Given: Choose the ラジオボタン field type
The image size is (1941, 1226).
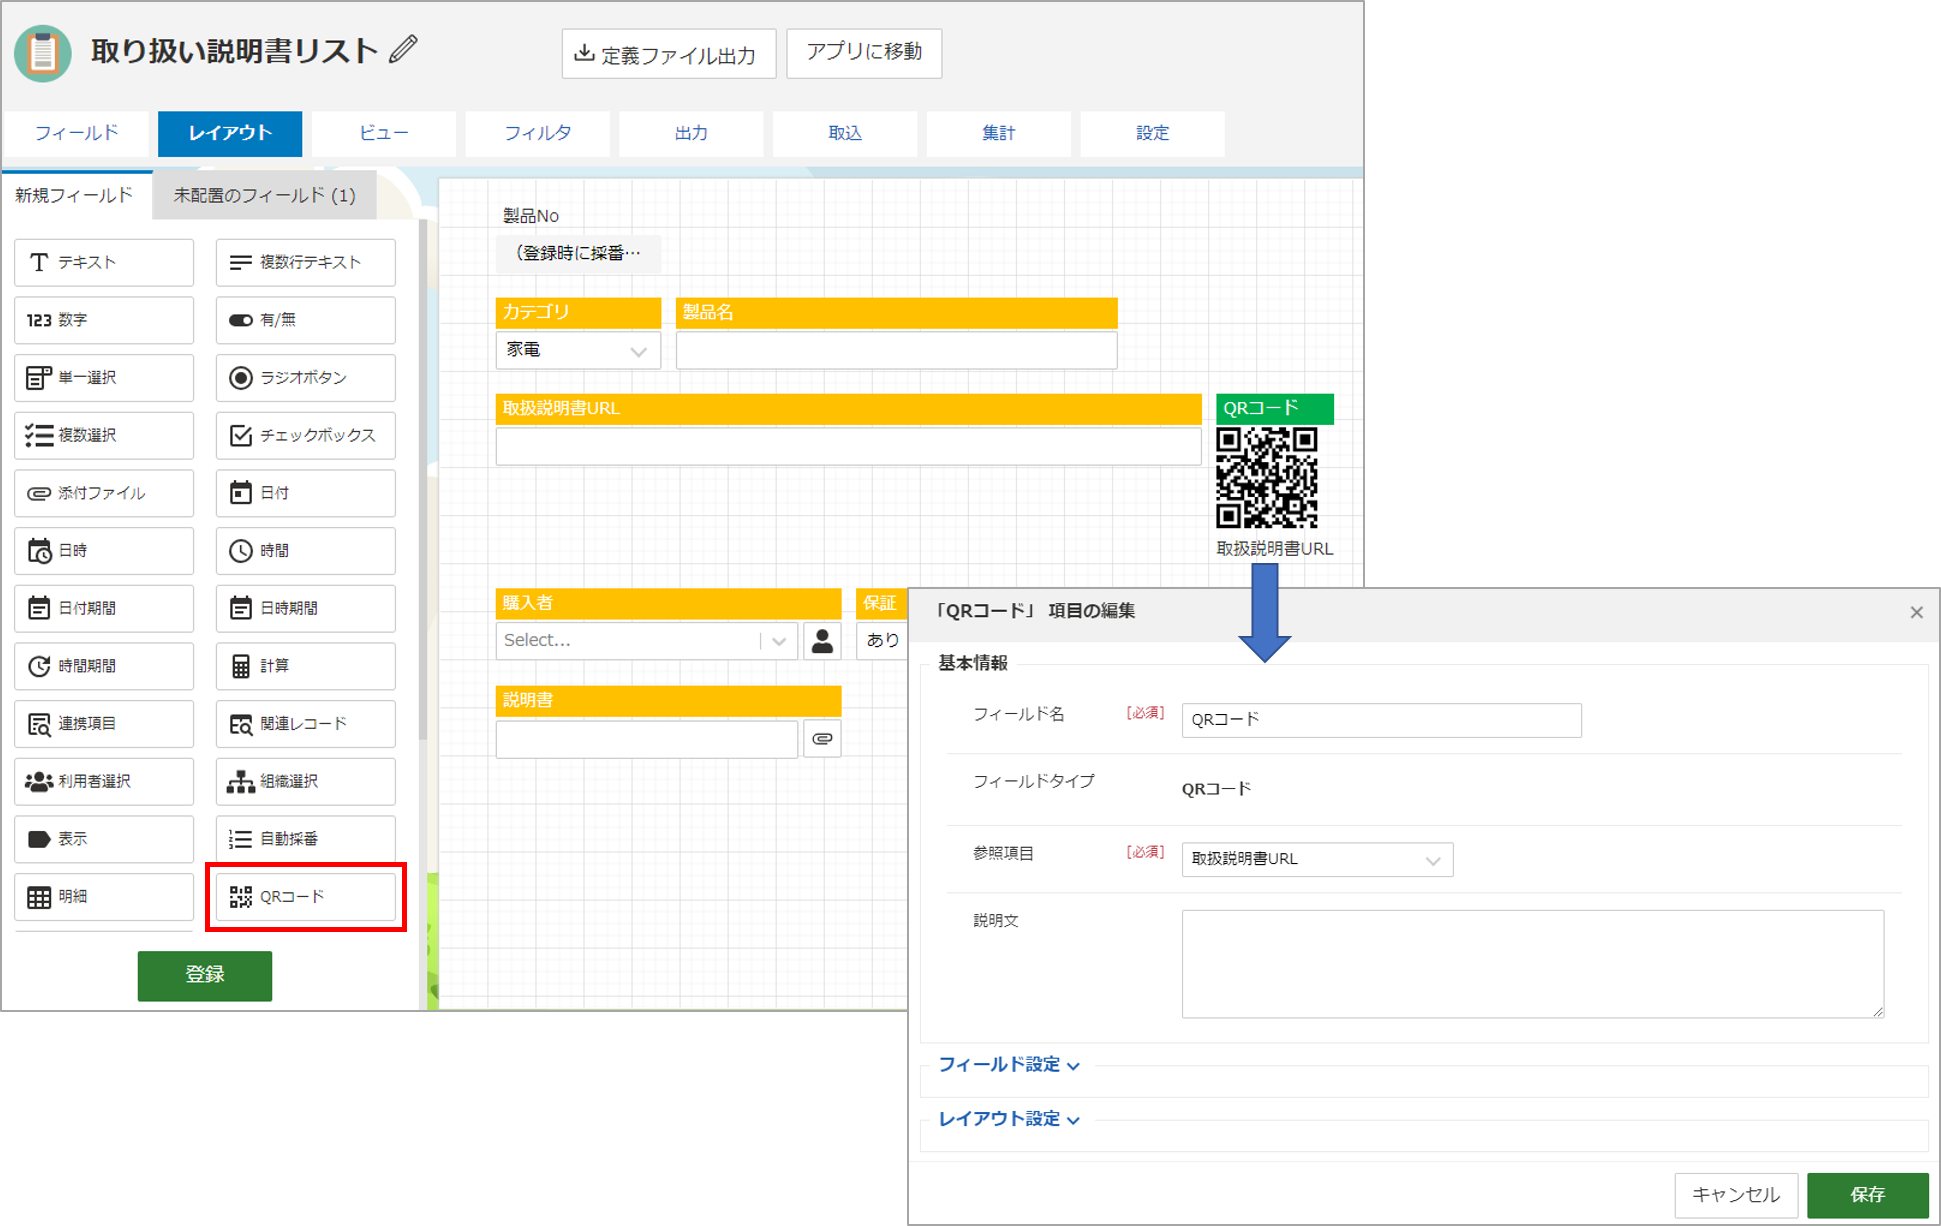Looking at the screenshot, I should pos(306,378).
